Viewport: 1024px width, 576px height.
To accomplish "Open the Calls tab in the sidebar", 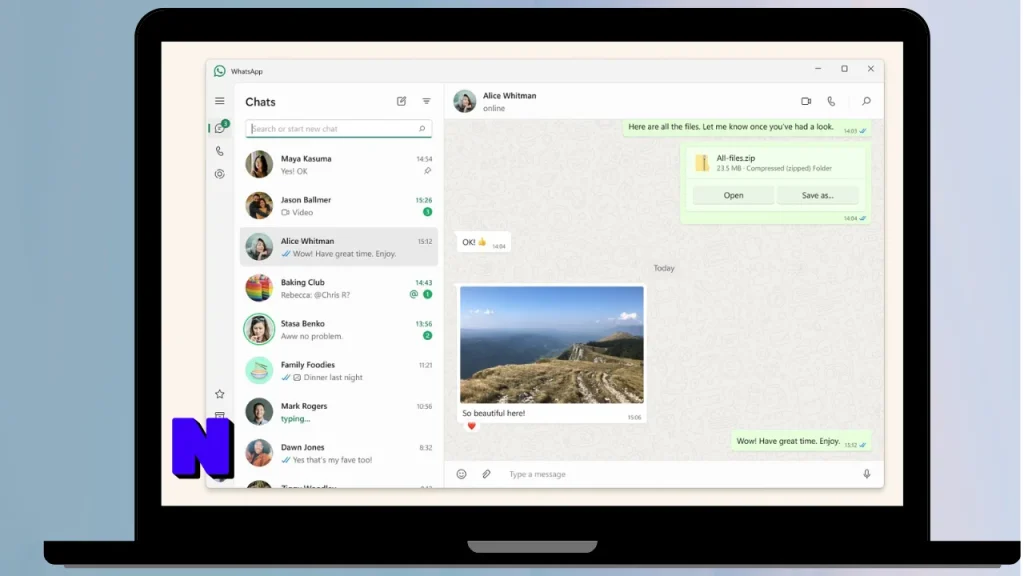I will [x=219, y=151].
